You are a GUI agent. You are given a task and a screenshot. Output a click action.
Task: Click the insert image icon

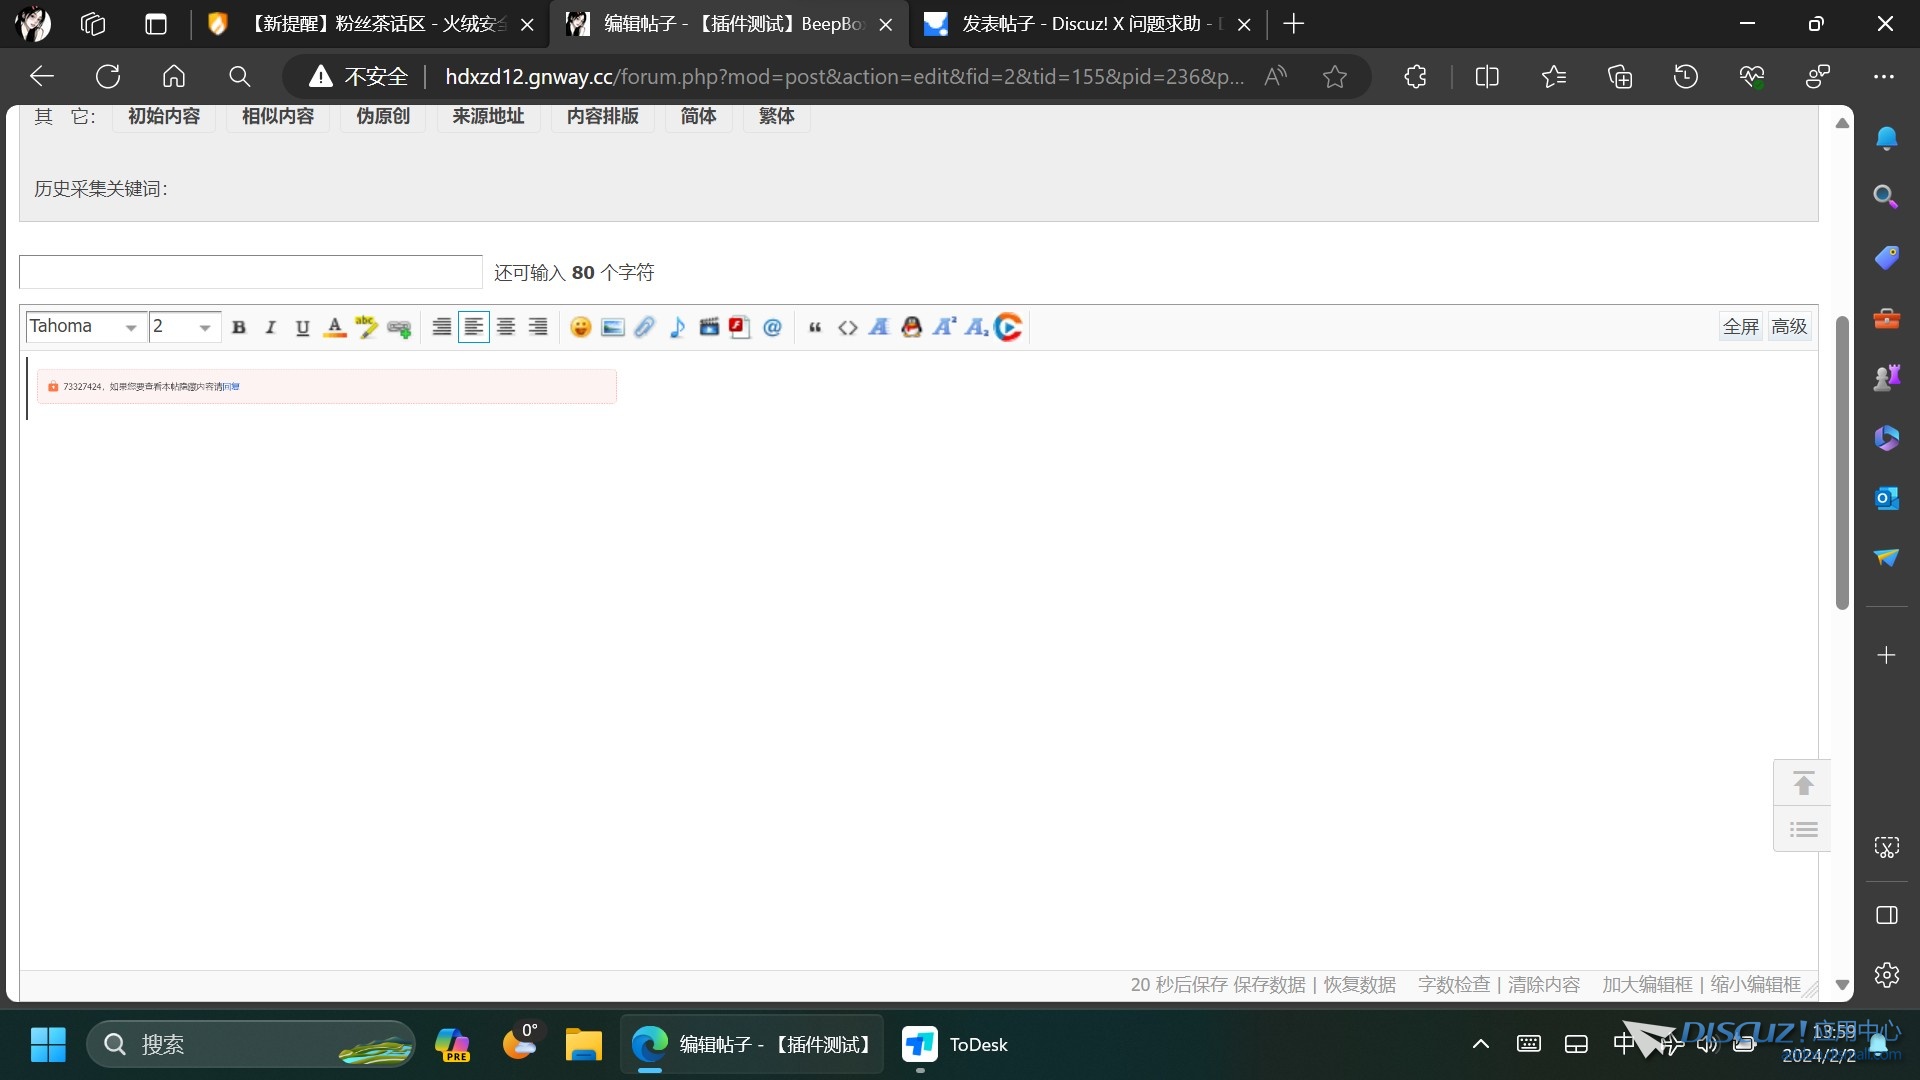pos(612,327)
